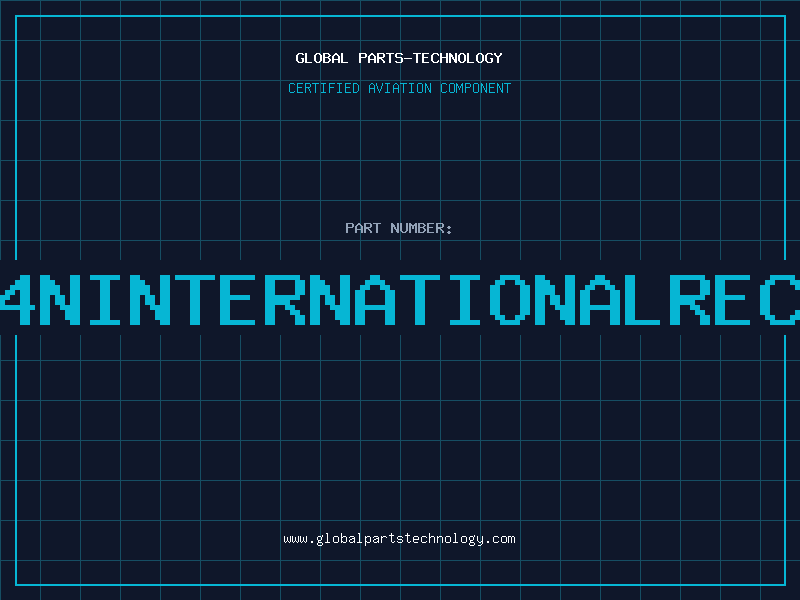Click the GLOBAL PARTS-TECHNOLOGY heading
This screenshot has width=800, height=600.
click(x=399, y=58)
